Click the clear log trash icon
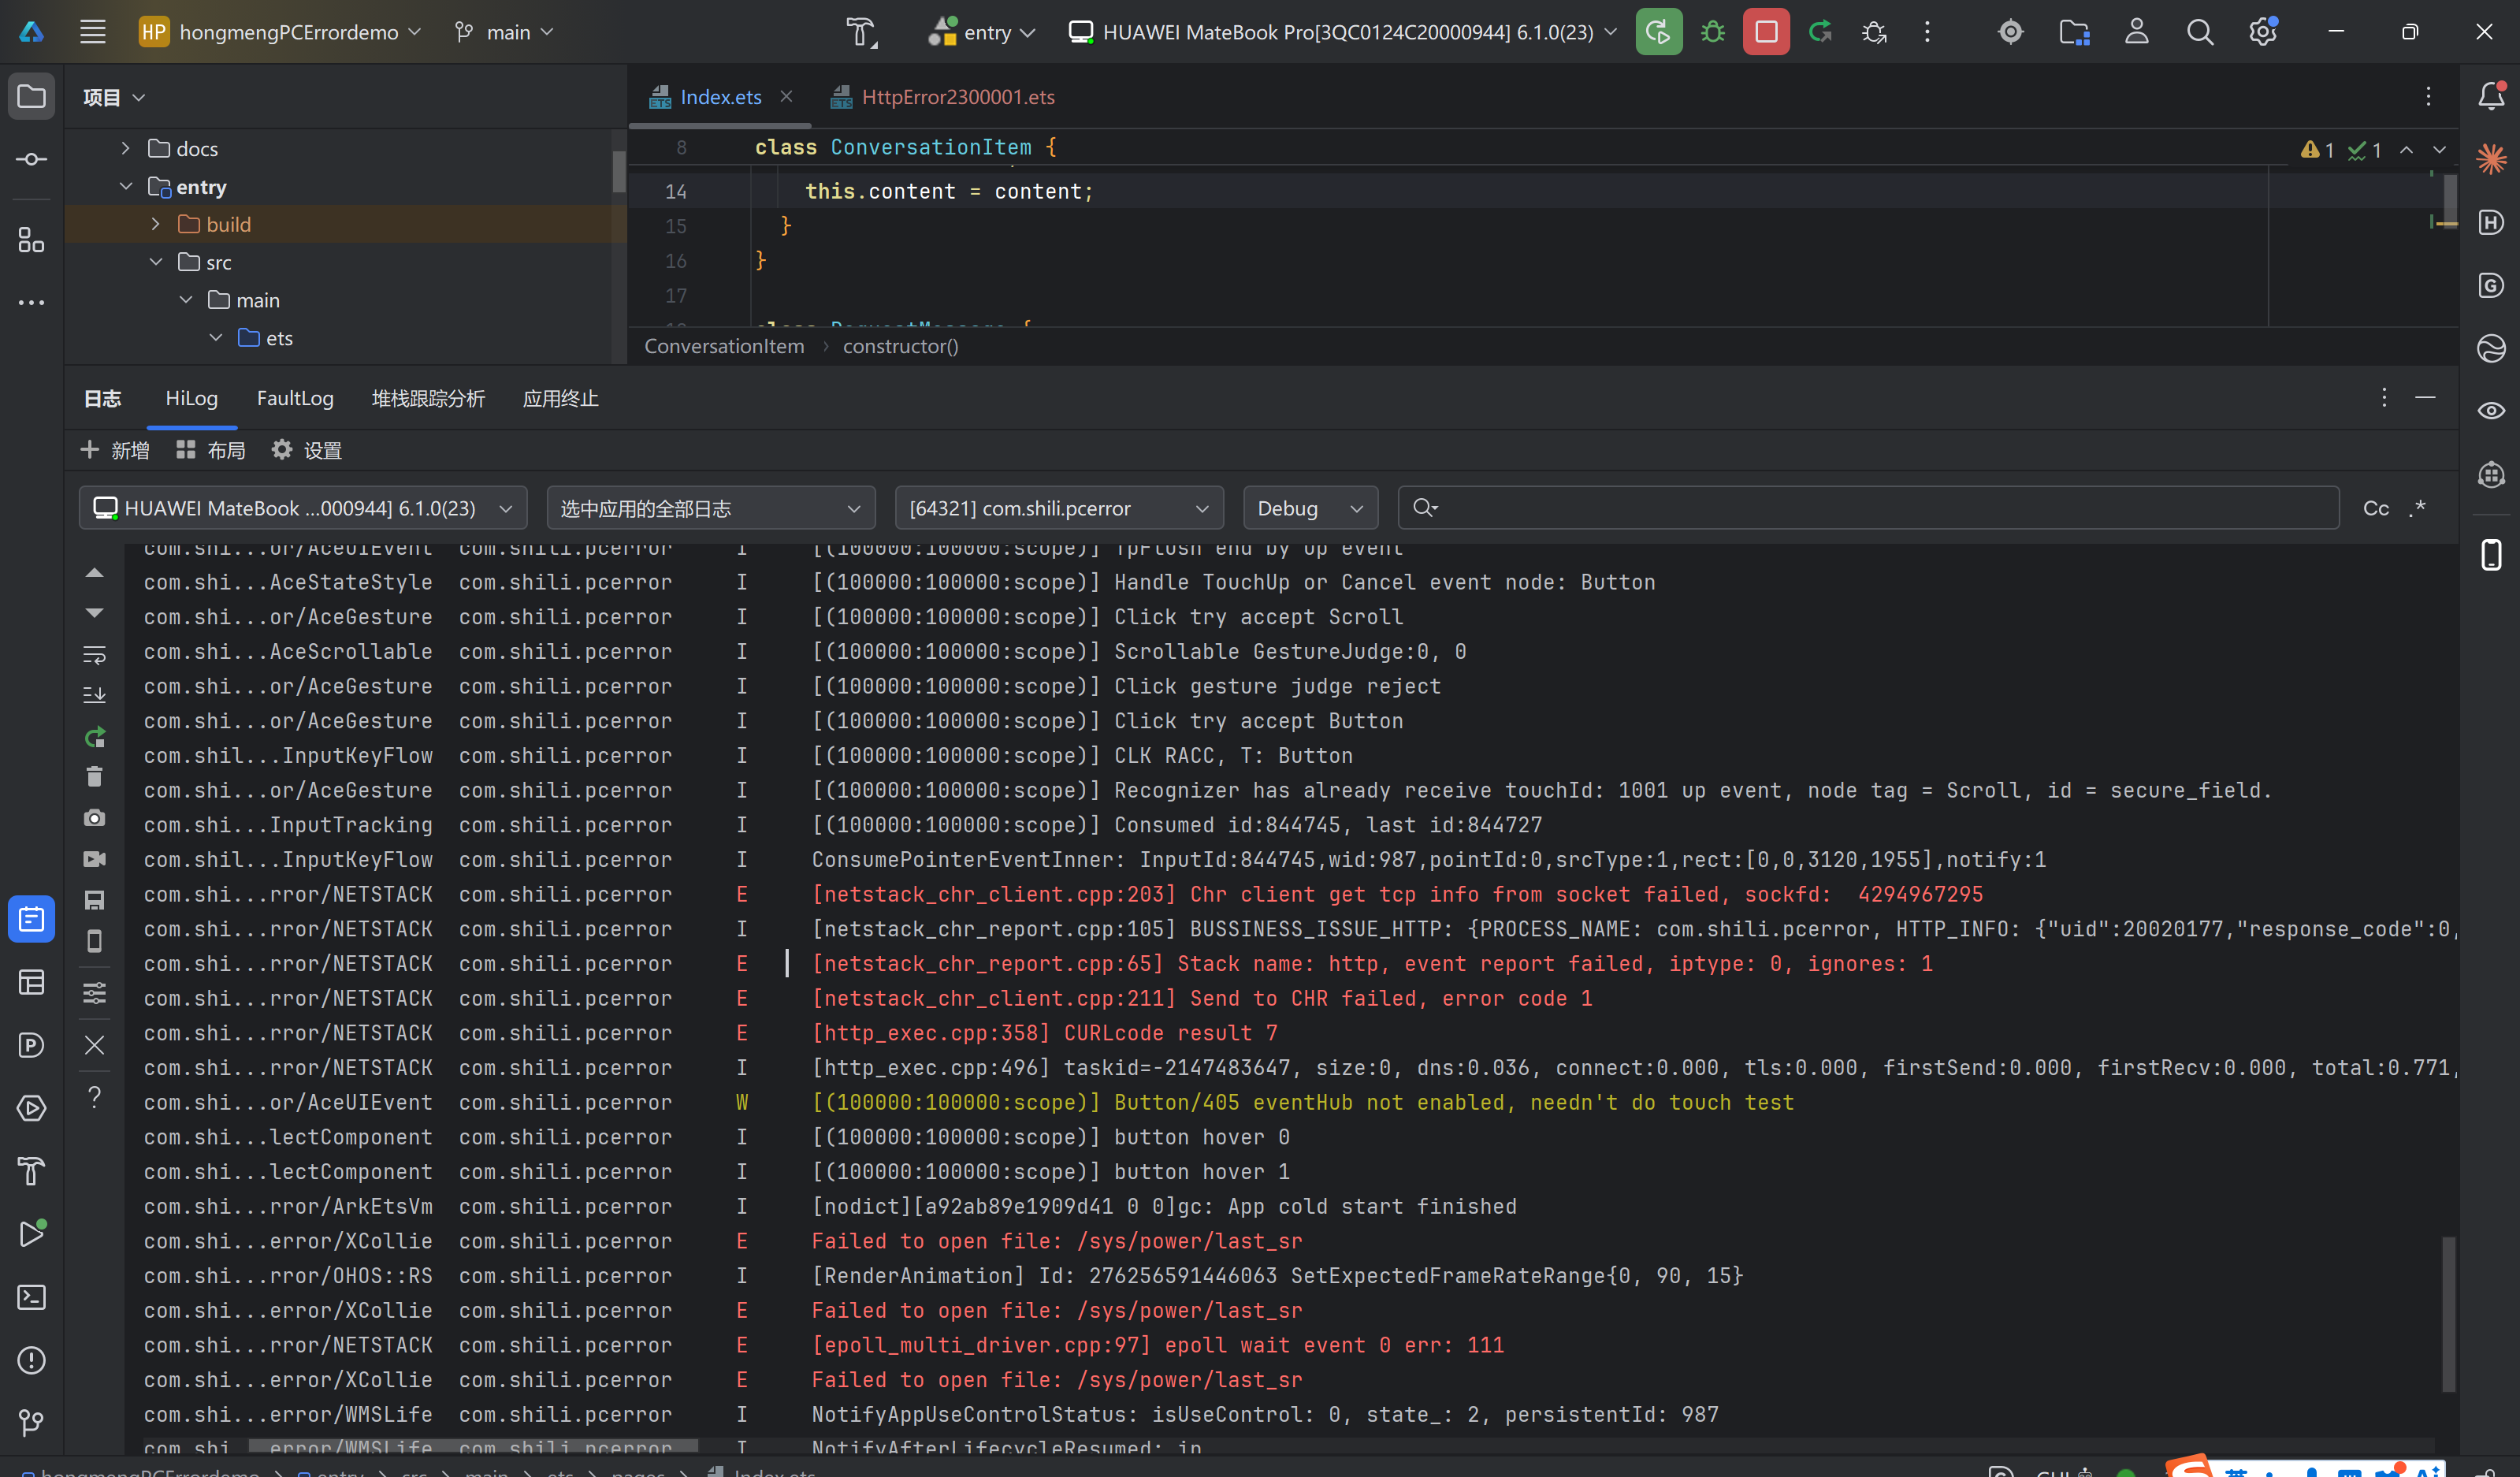2520x1477 pixels. (x=94, y=777)
